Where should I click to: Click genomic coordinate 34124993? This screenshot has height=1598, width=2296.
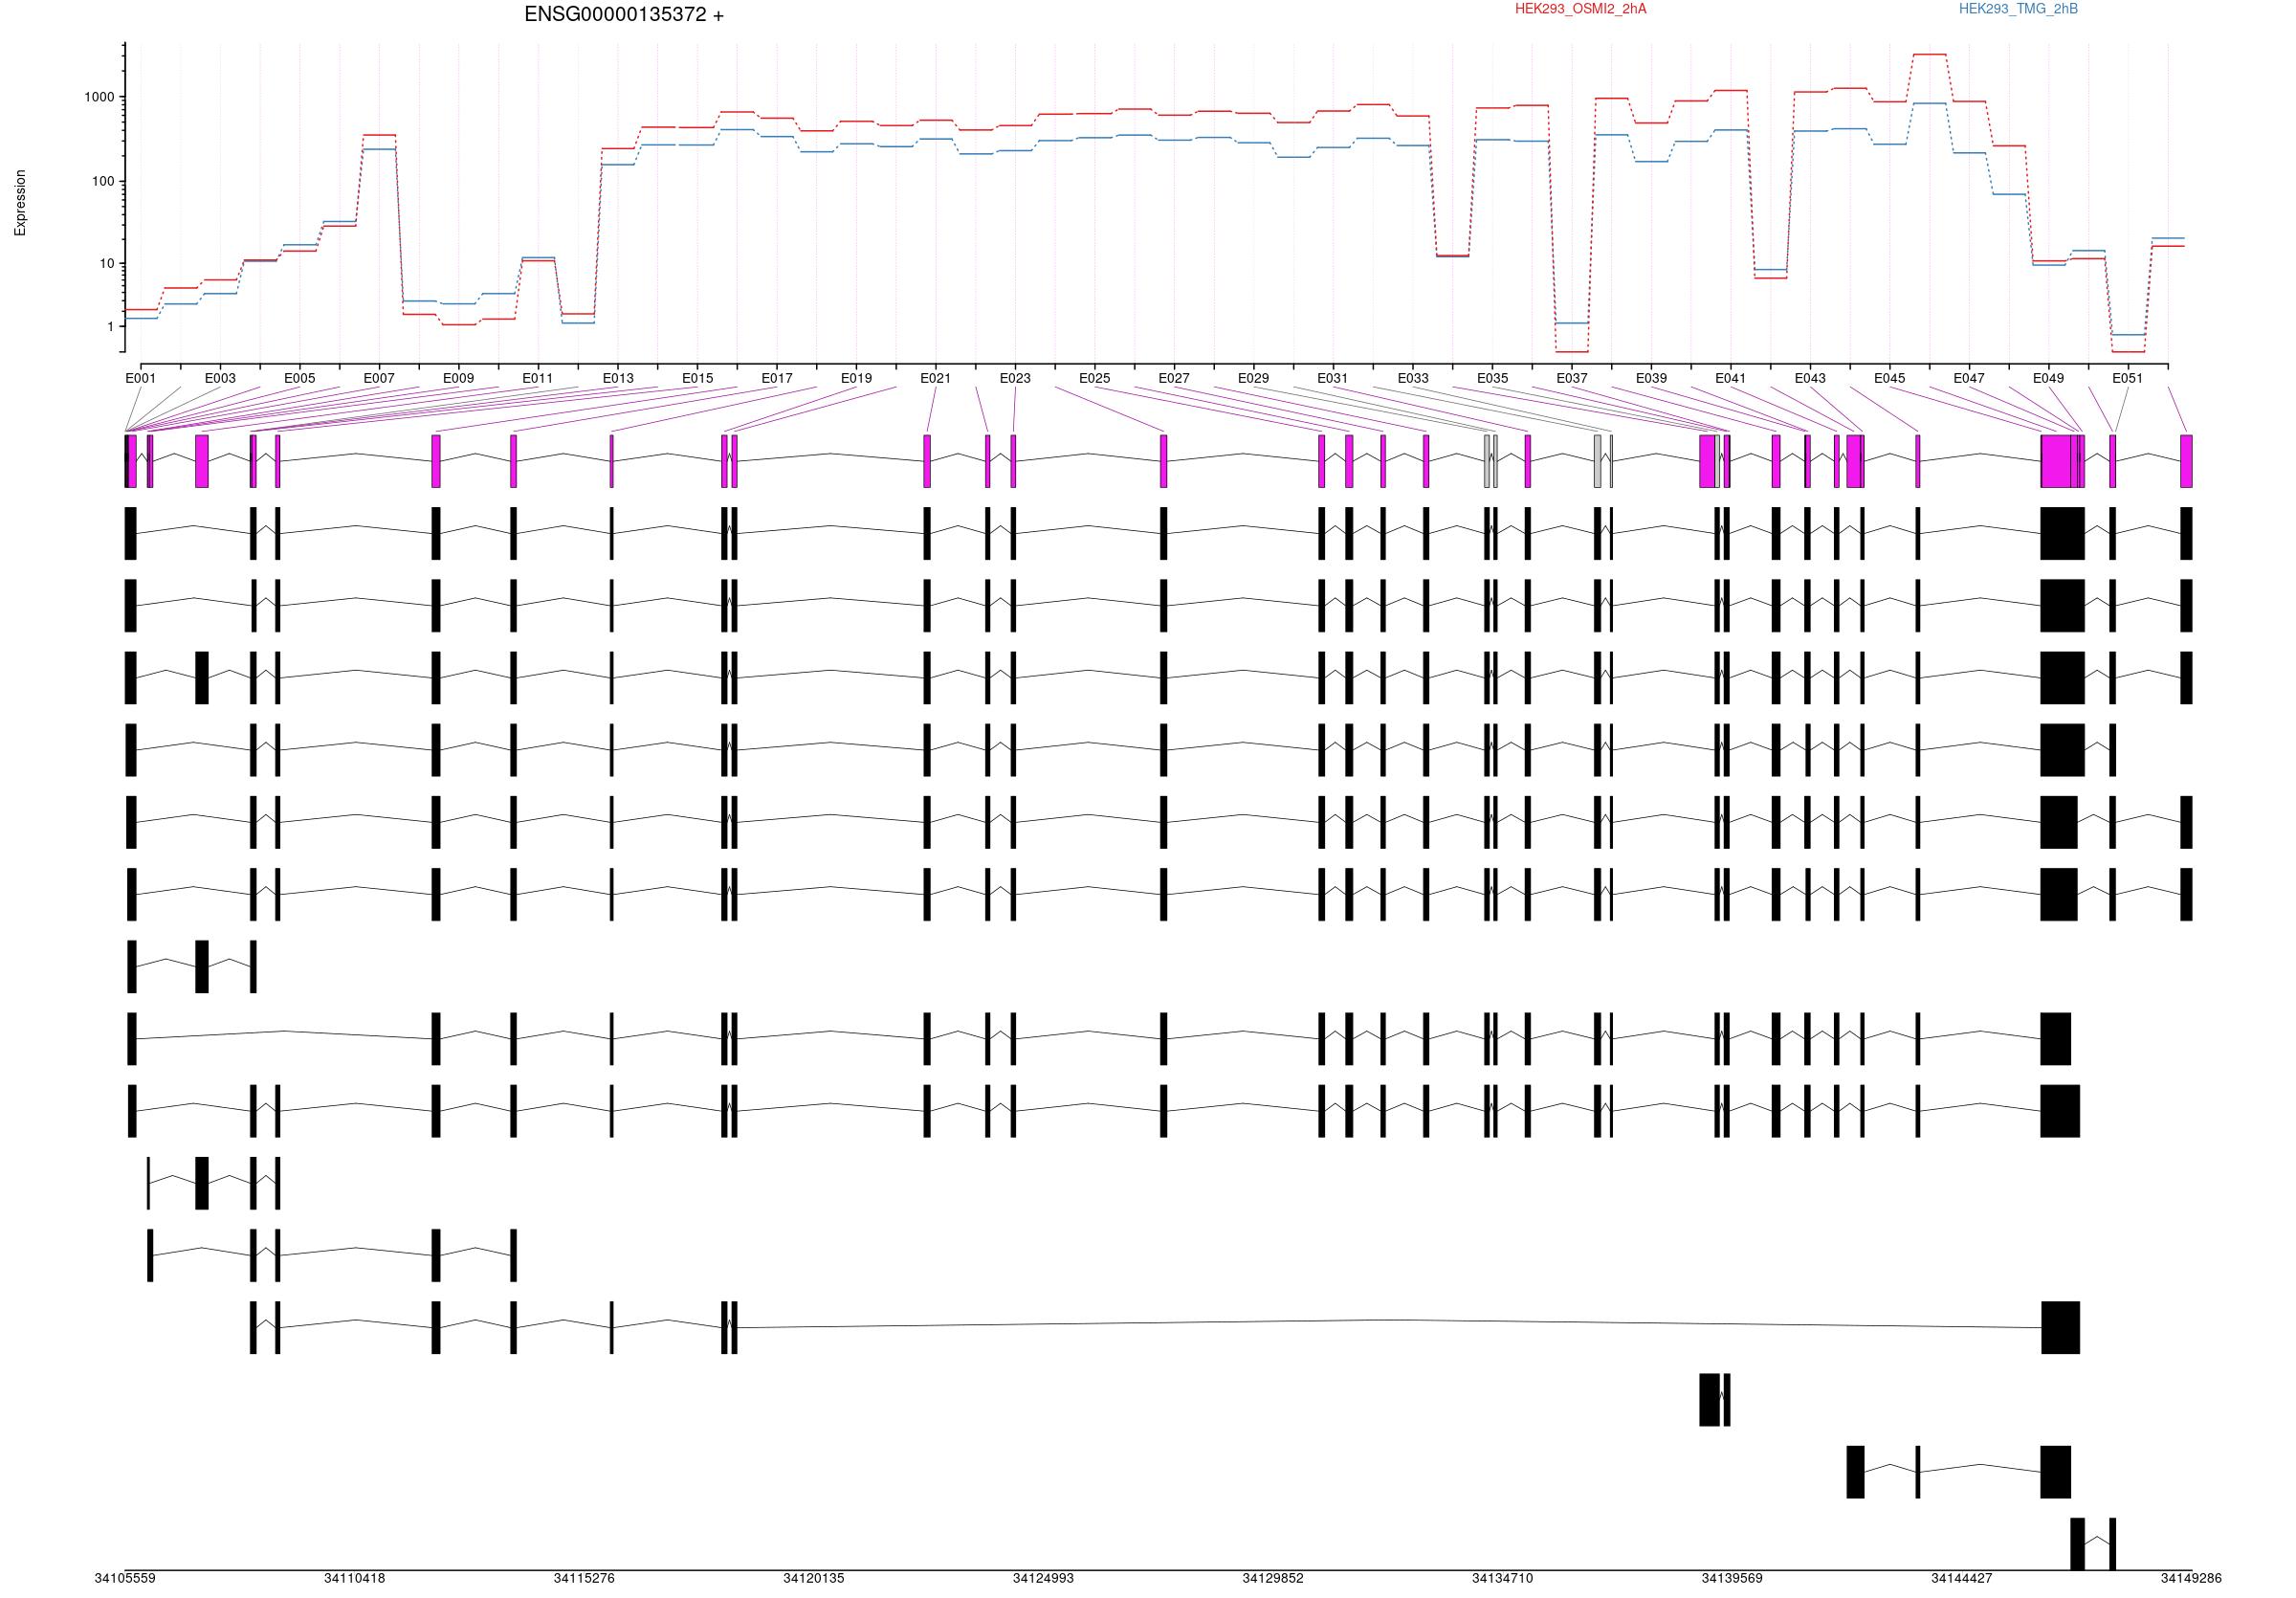coord(1043,1579)
